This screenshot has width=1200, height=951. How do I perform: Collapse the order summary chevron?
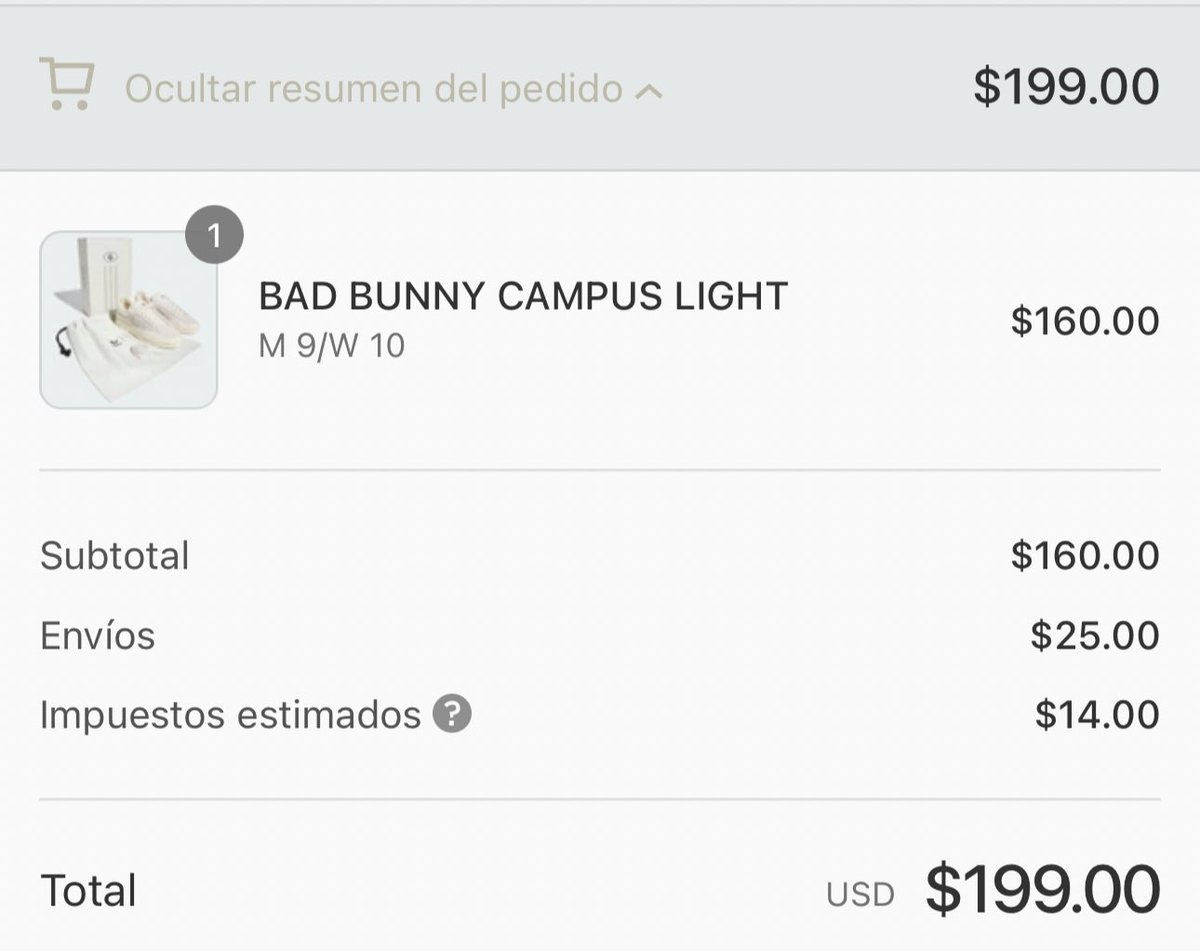pyautogui.click(x=648, y=92)
